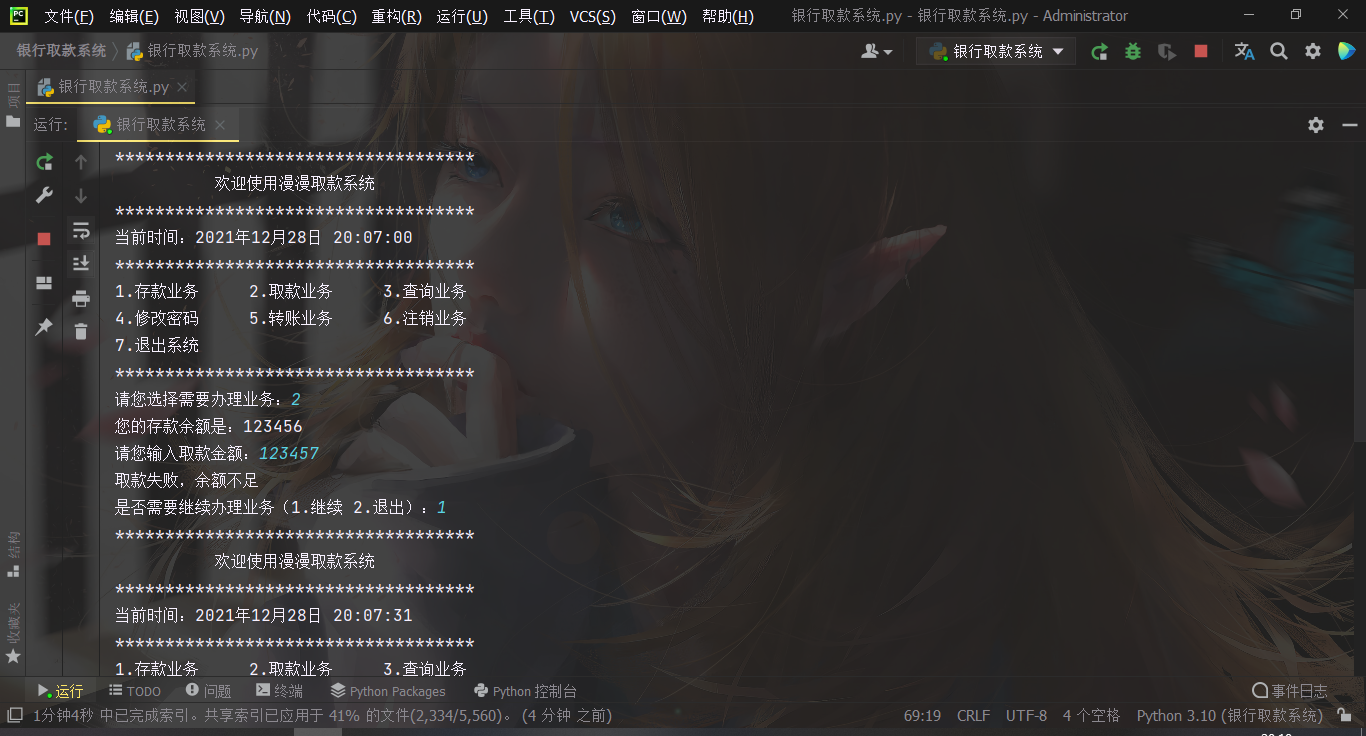1366x736 pixels.
Task: Click cursor position 69:19 in status bar
Action: (x=922, y=716)
